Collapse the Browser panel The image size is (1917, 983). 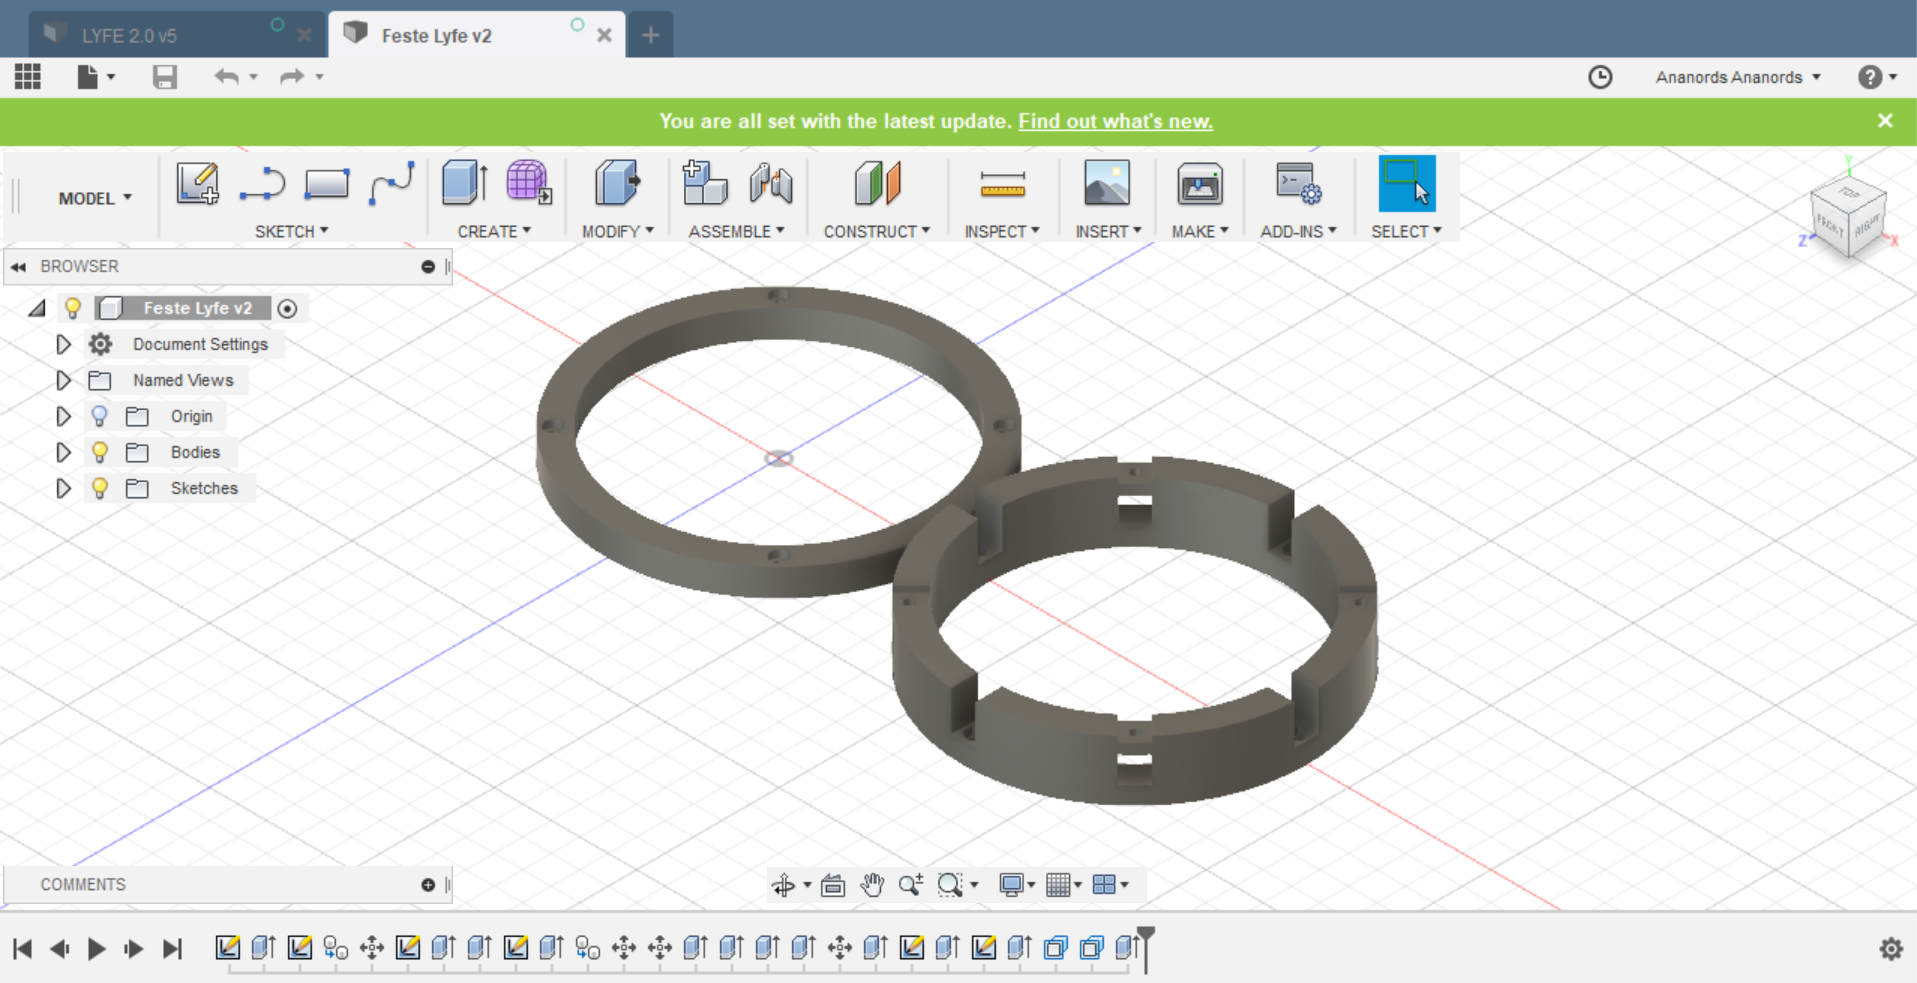[18, 267]
